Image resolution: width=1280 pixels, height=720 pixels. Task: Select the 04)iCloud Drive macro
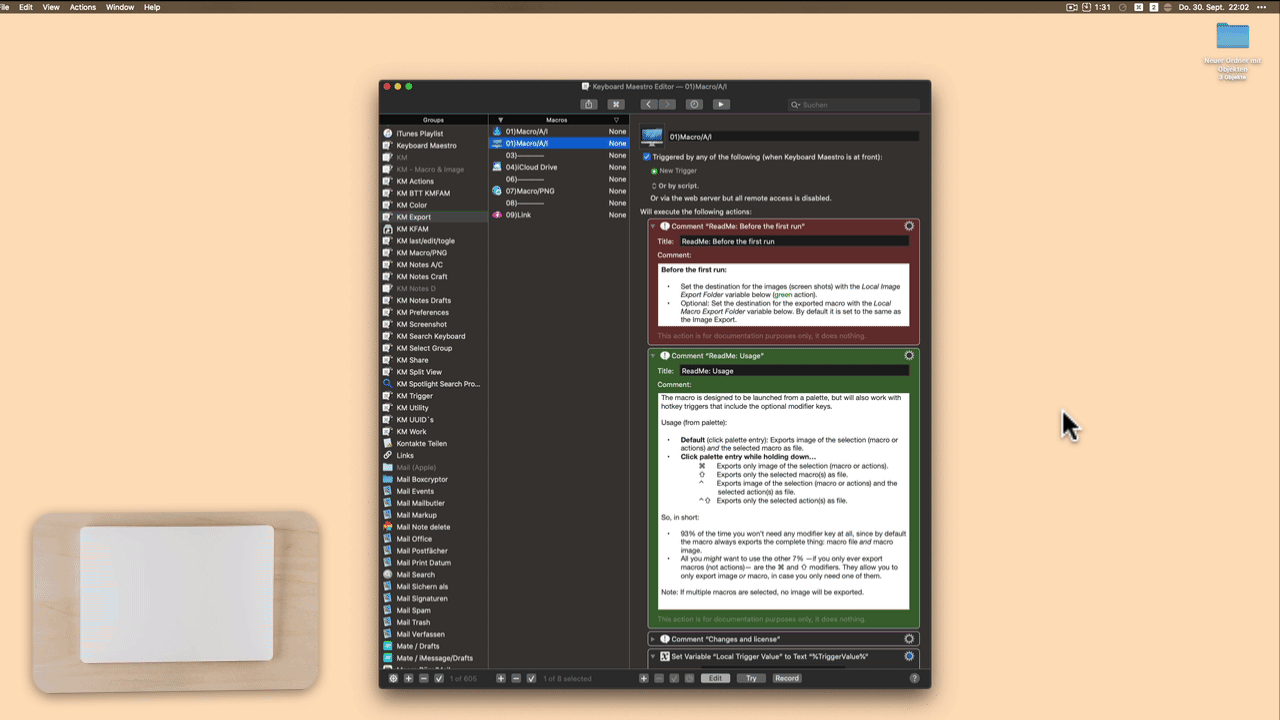(559, 167)
